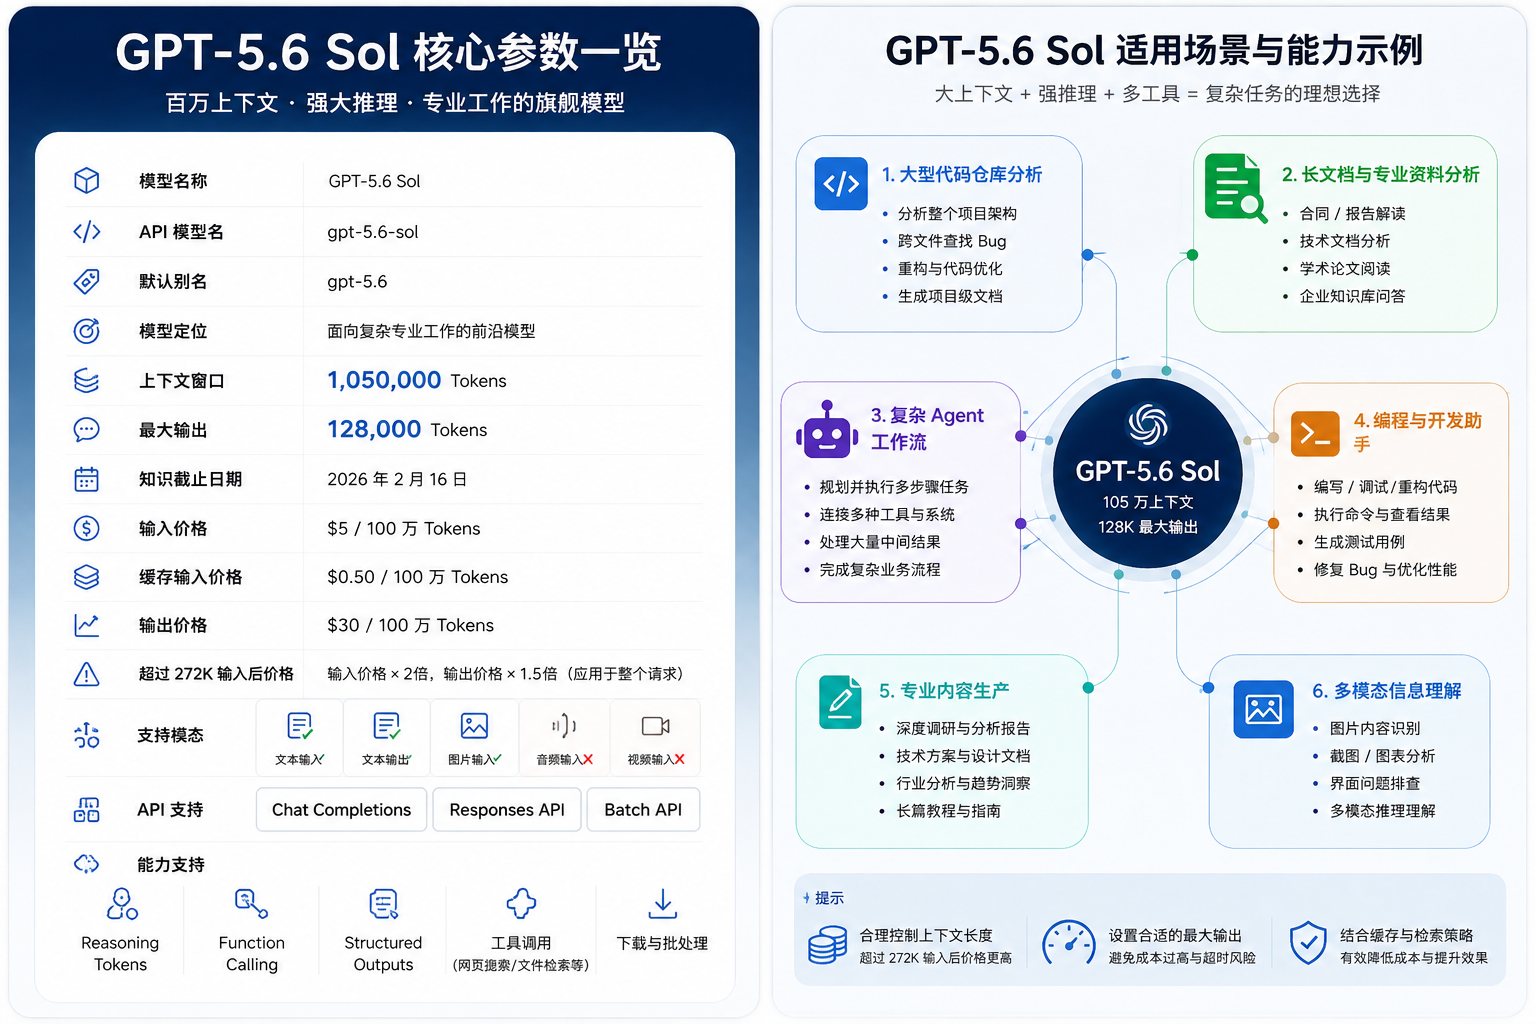Click the 2. 长文档与专业资料分析 heading

point(1381,175)
